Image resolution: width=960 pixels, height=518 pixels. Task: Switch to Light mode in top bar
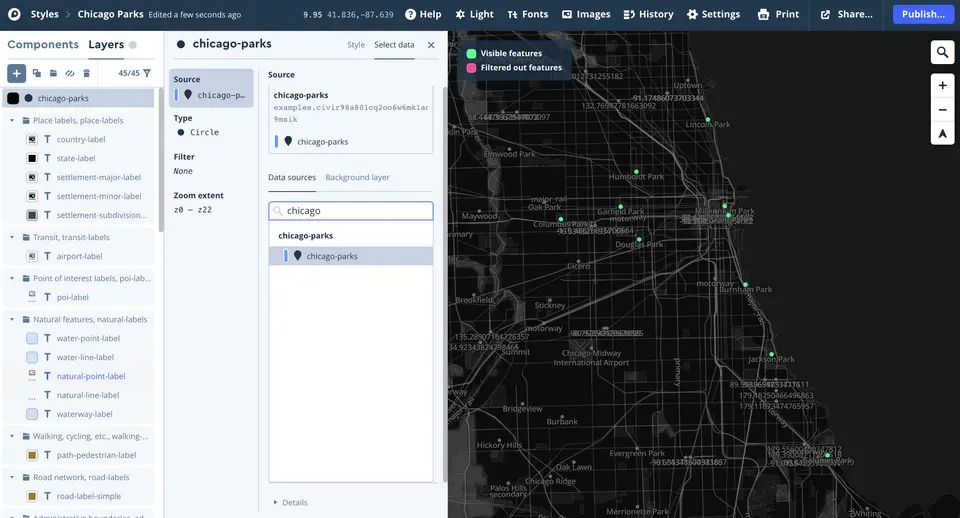pos(474,15)
